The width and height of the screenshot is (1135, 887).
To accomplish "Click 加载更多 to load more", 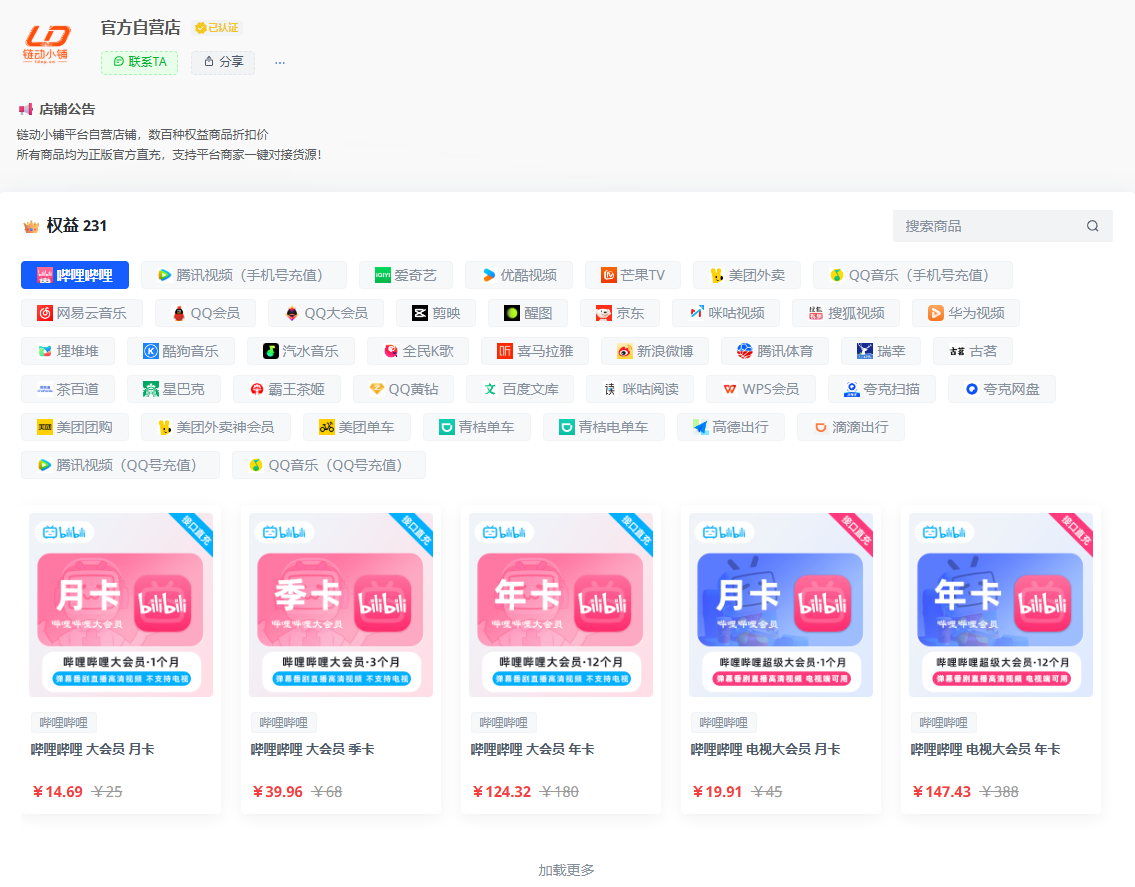I will [567, 870].
